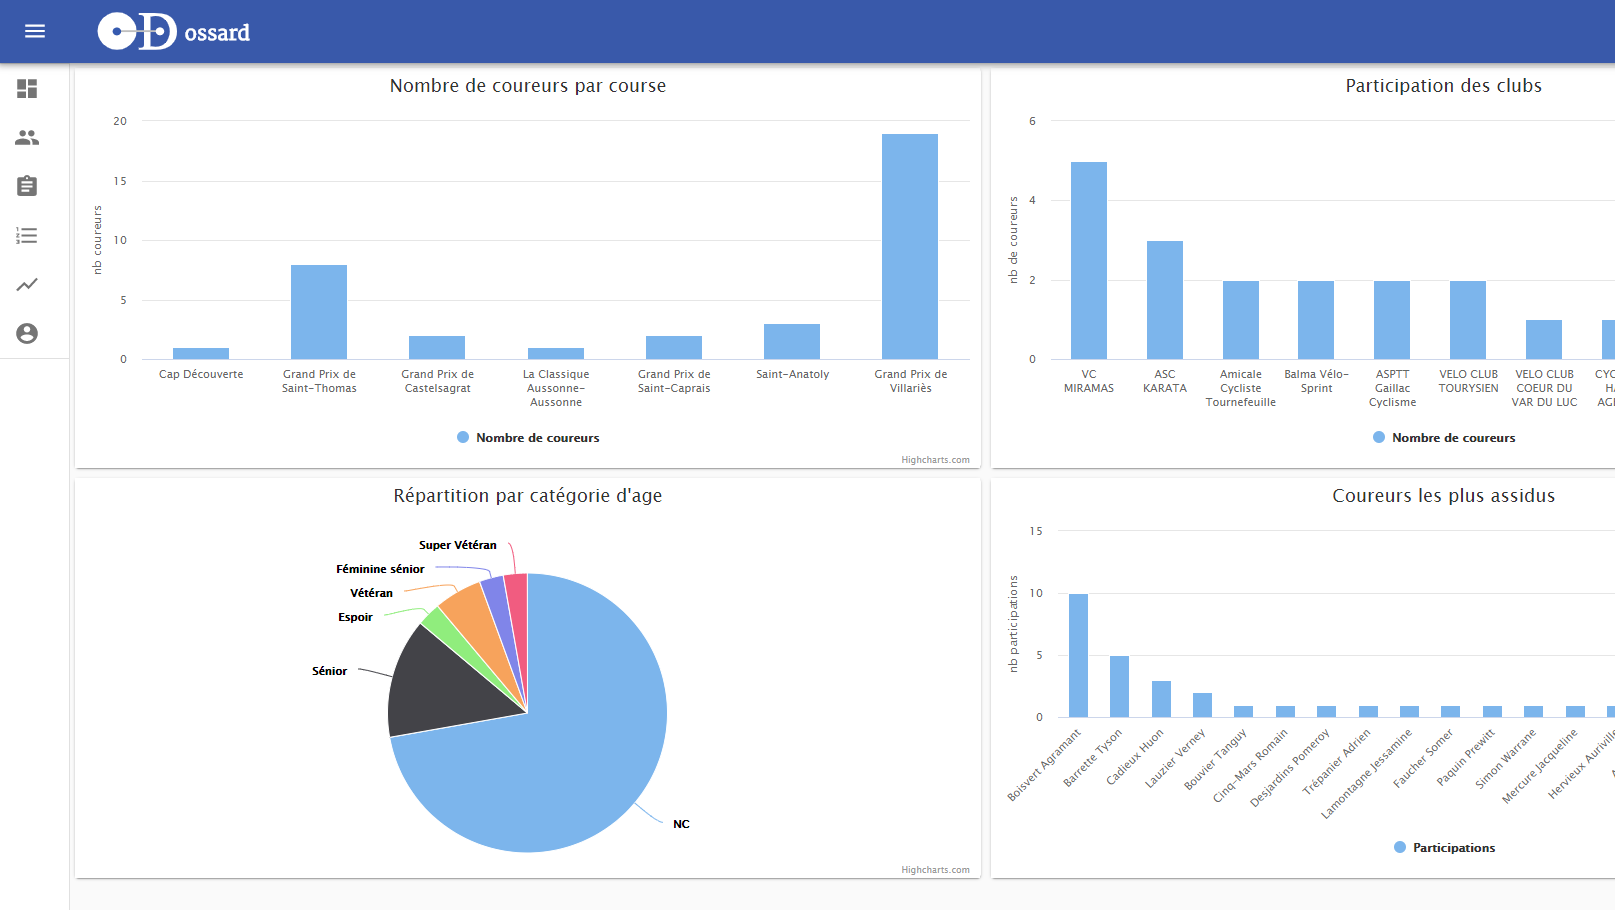Click the Boisvert Agramant bar
The image size is (1615, 910).
pos(1078,655)
